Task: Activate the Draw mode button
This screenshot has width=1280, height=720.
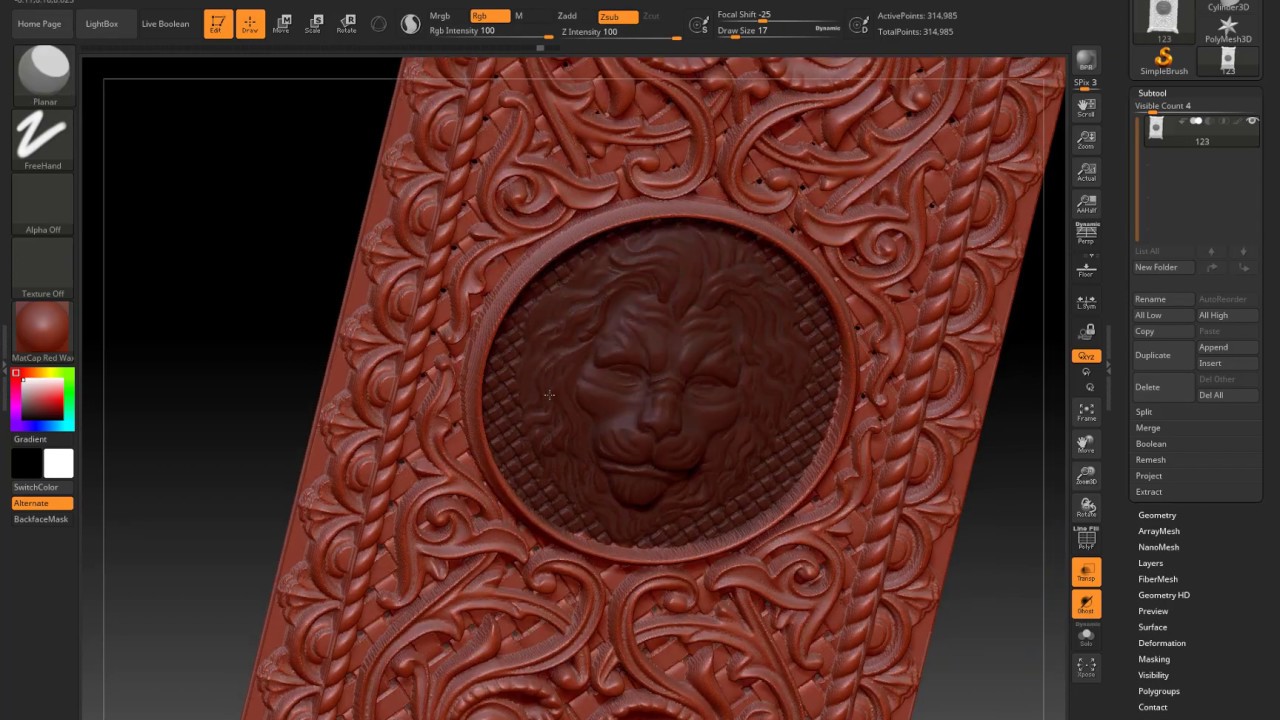Action: coord(250,23)
